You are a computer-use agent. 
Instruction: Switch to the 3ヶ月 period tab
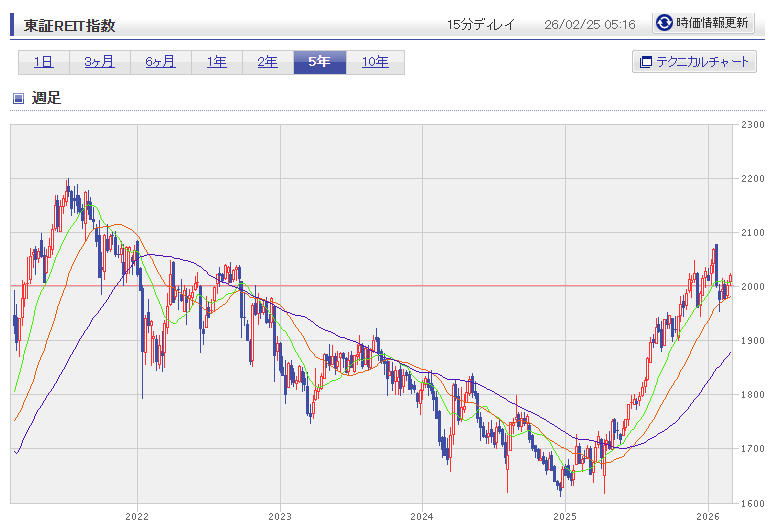coord(100,62)
